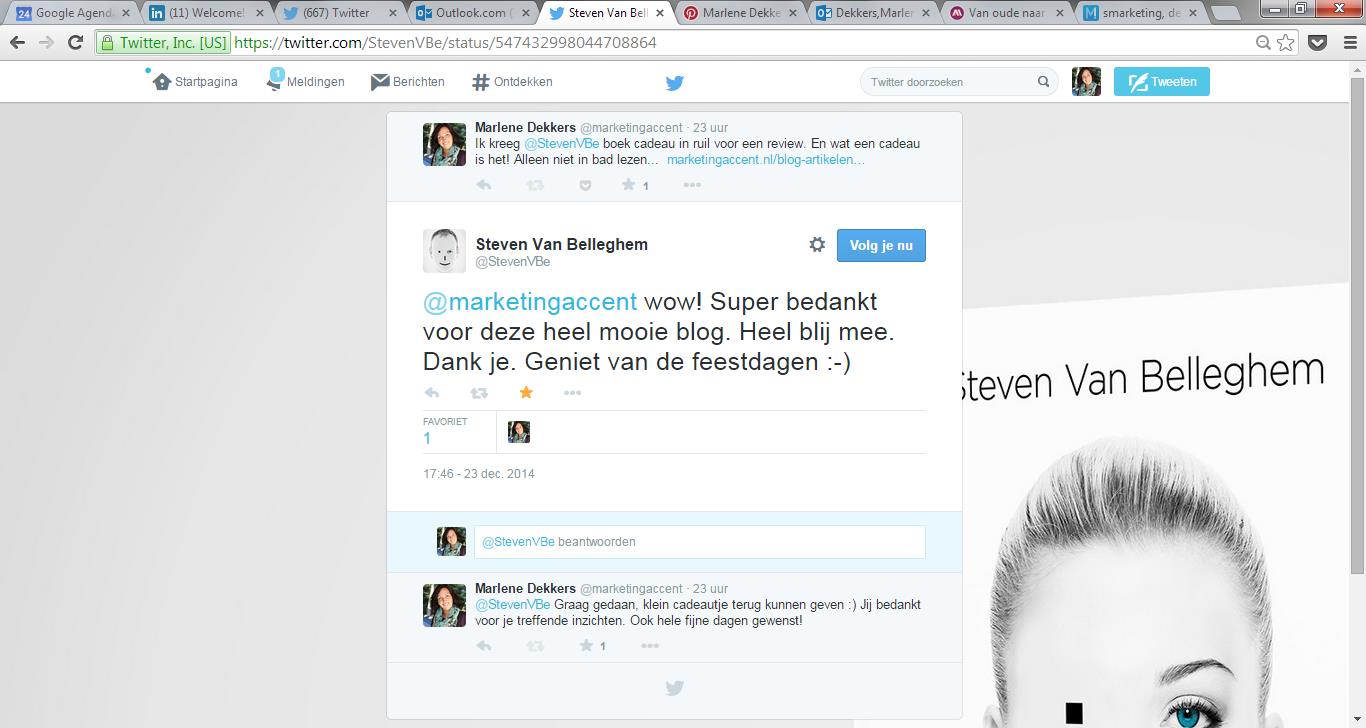
Task: Reload the page with the refresh icon
Action: (75, 43)
